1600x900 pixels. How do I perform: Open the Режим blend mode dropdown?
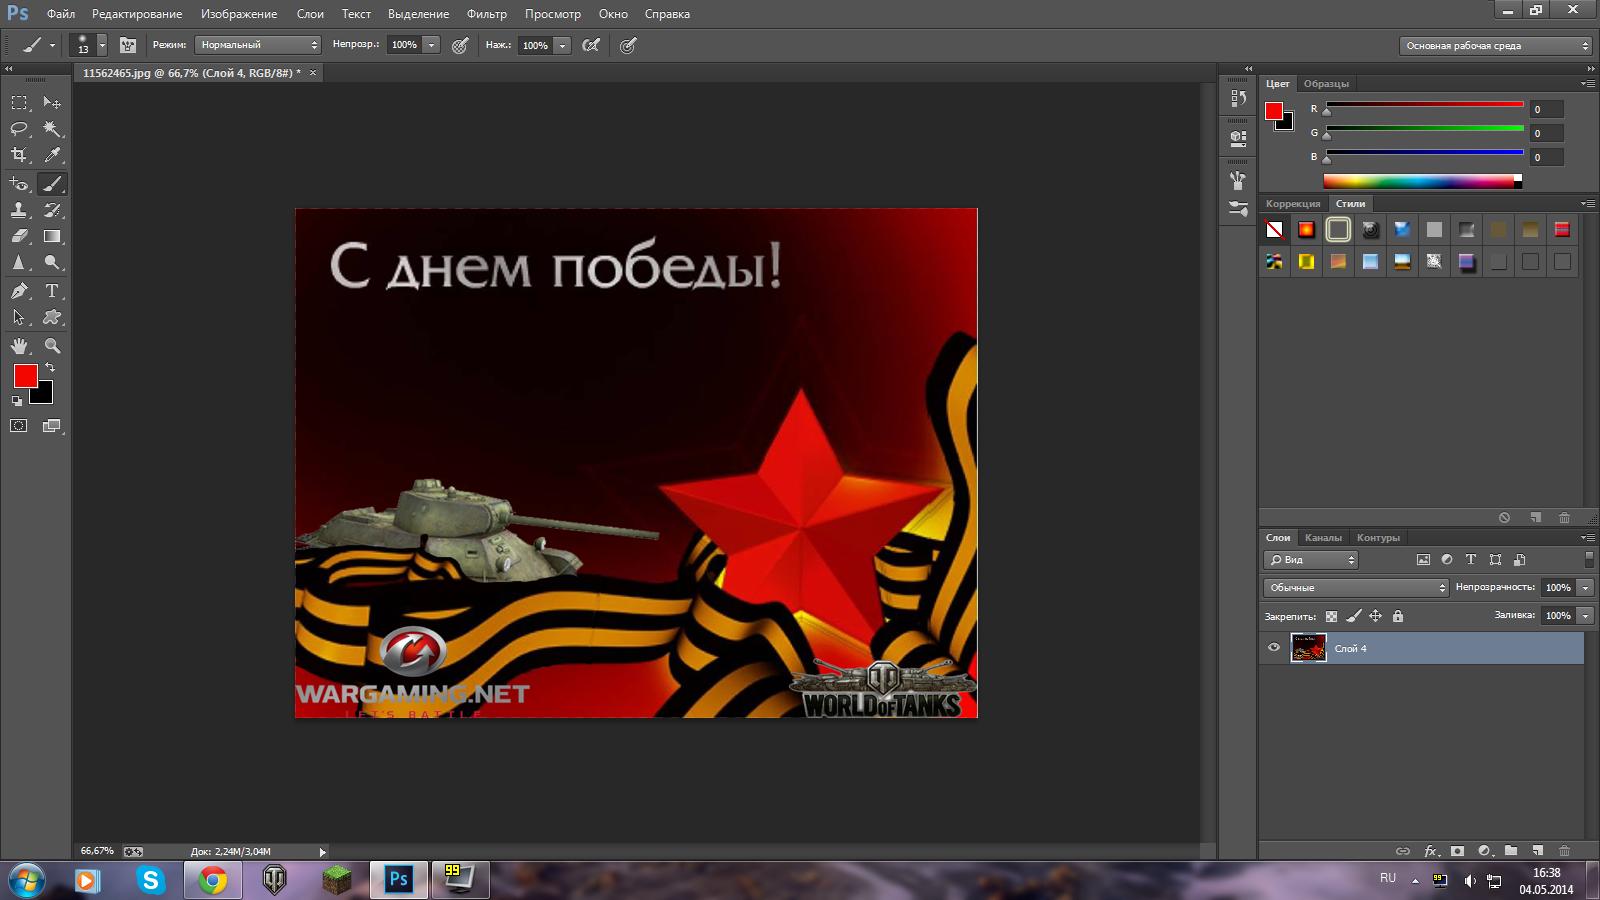(258, 45)
